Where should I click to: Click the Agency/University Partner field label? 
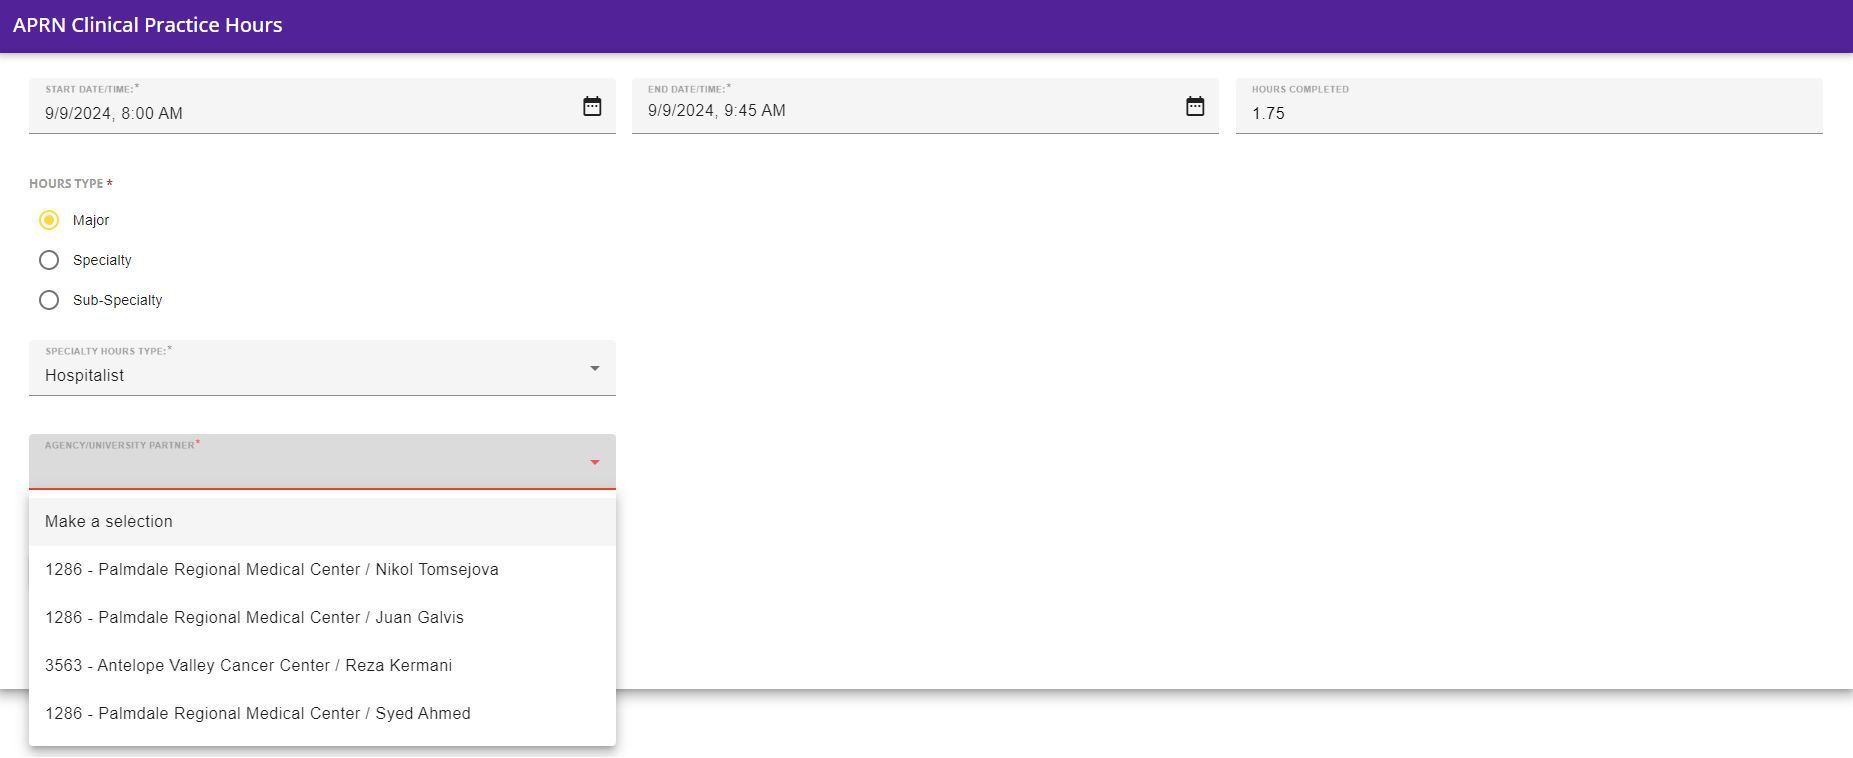tap(122, 445)
